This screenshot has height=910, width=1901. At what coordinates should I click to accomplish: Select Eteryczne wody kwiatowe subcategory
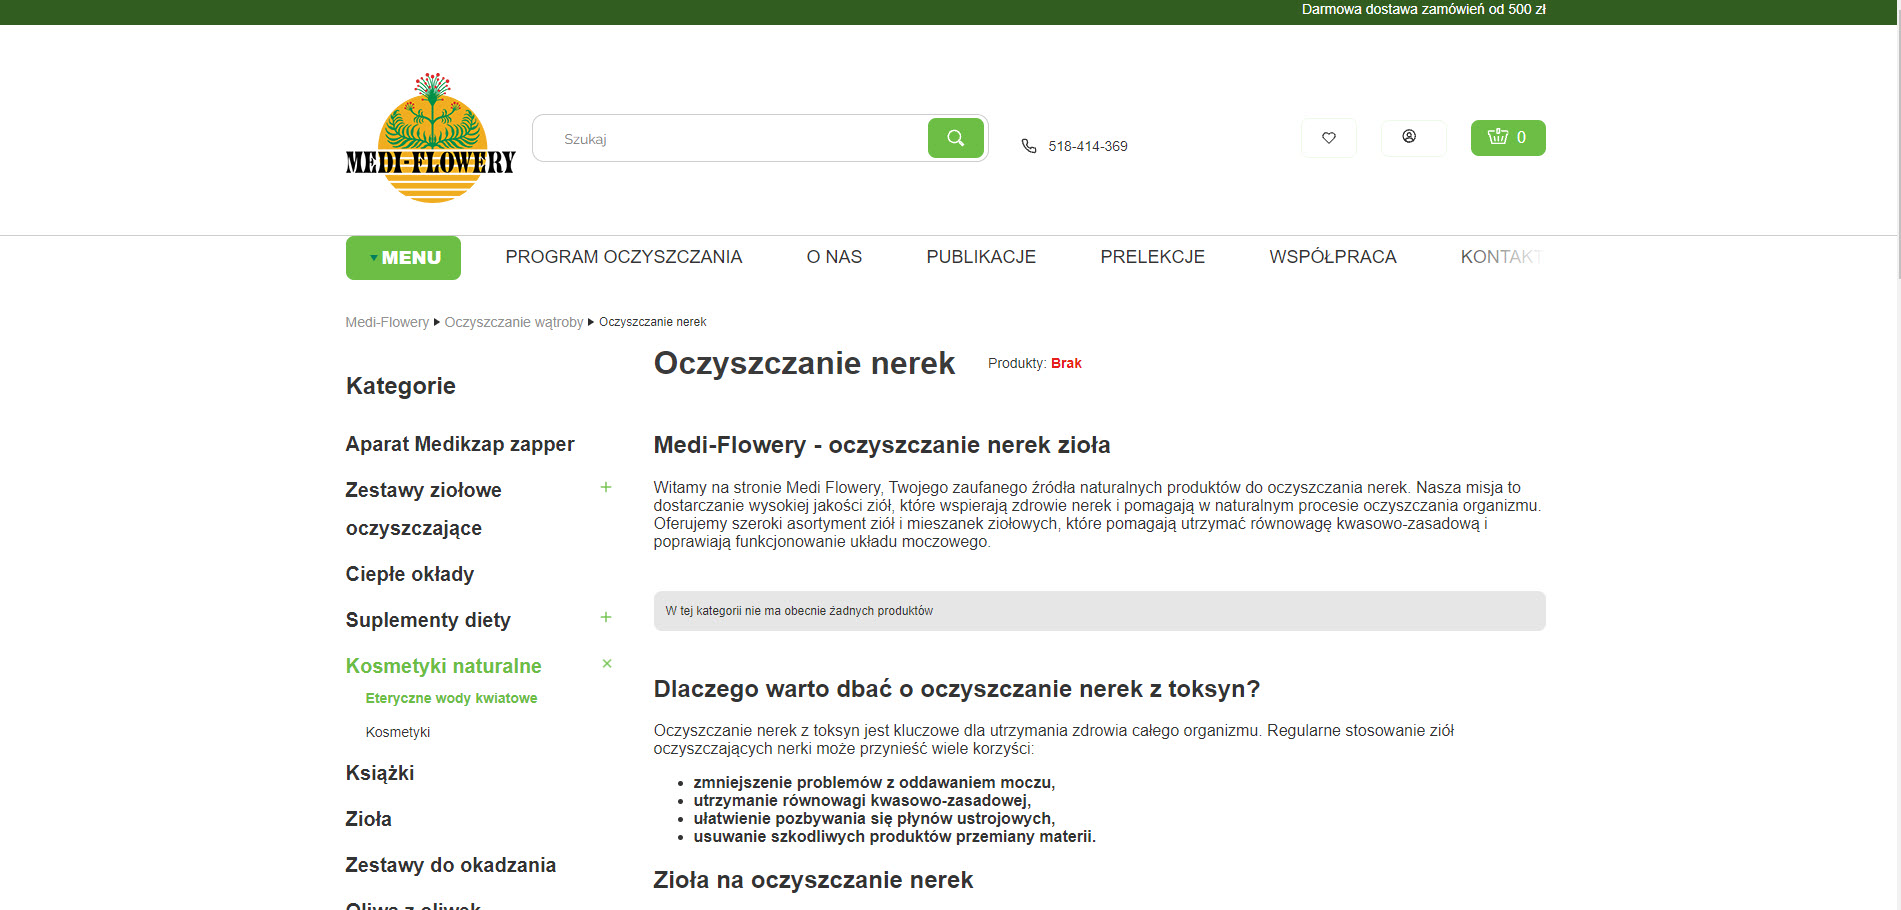pos(451,698)
